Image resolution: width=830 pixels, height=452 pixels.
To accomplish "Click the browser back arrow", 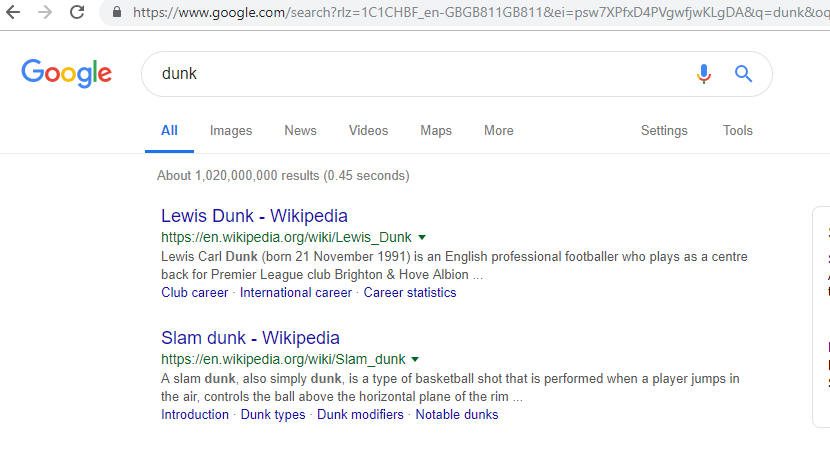I will (x=13, y=12).
